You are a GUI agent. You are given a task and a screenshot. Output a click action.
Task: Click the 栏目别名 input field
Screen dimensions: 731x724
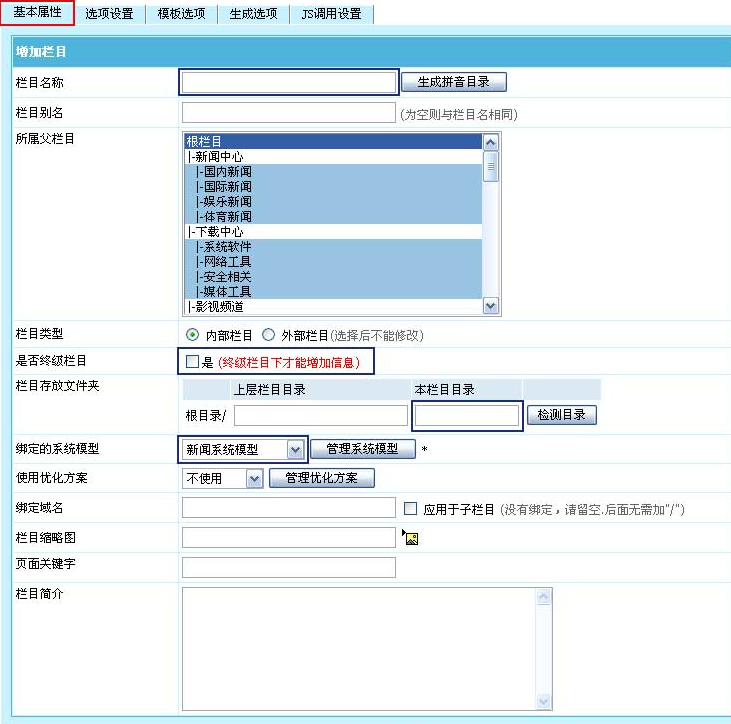[x=289, y=113]
